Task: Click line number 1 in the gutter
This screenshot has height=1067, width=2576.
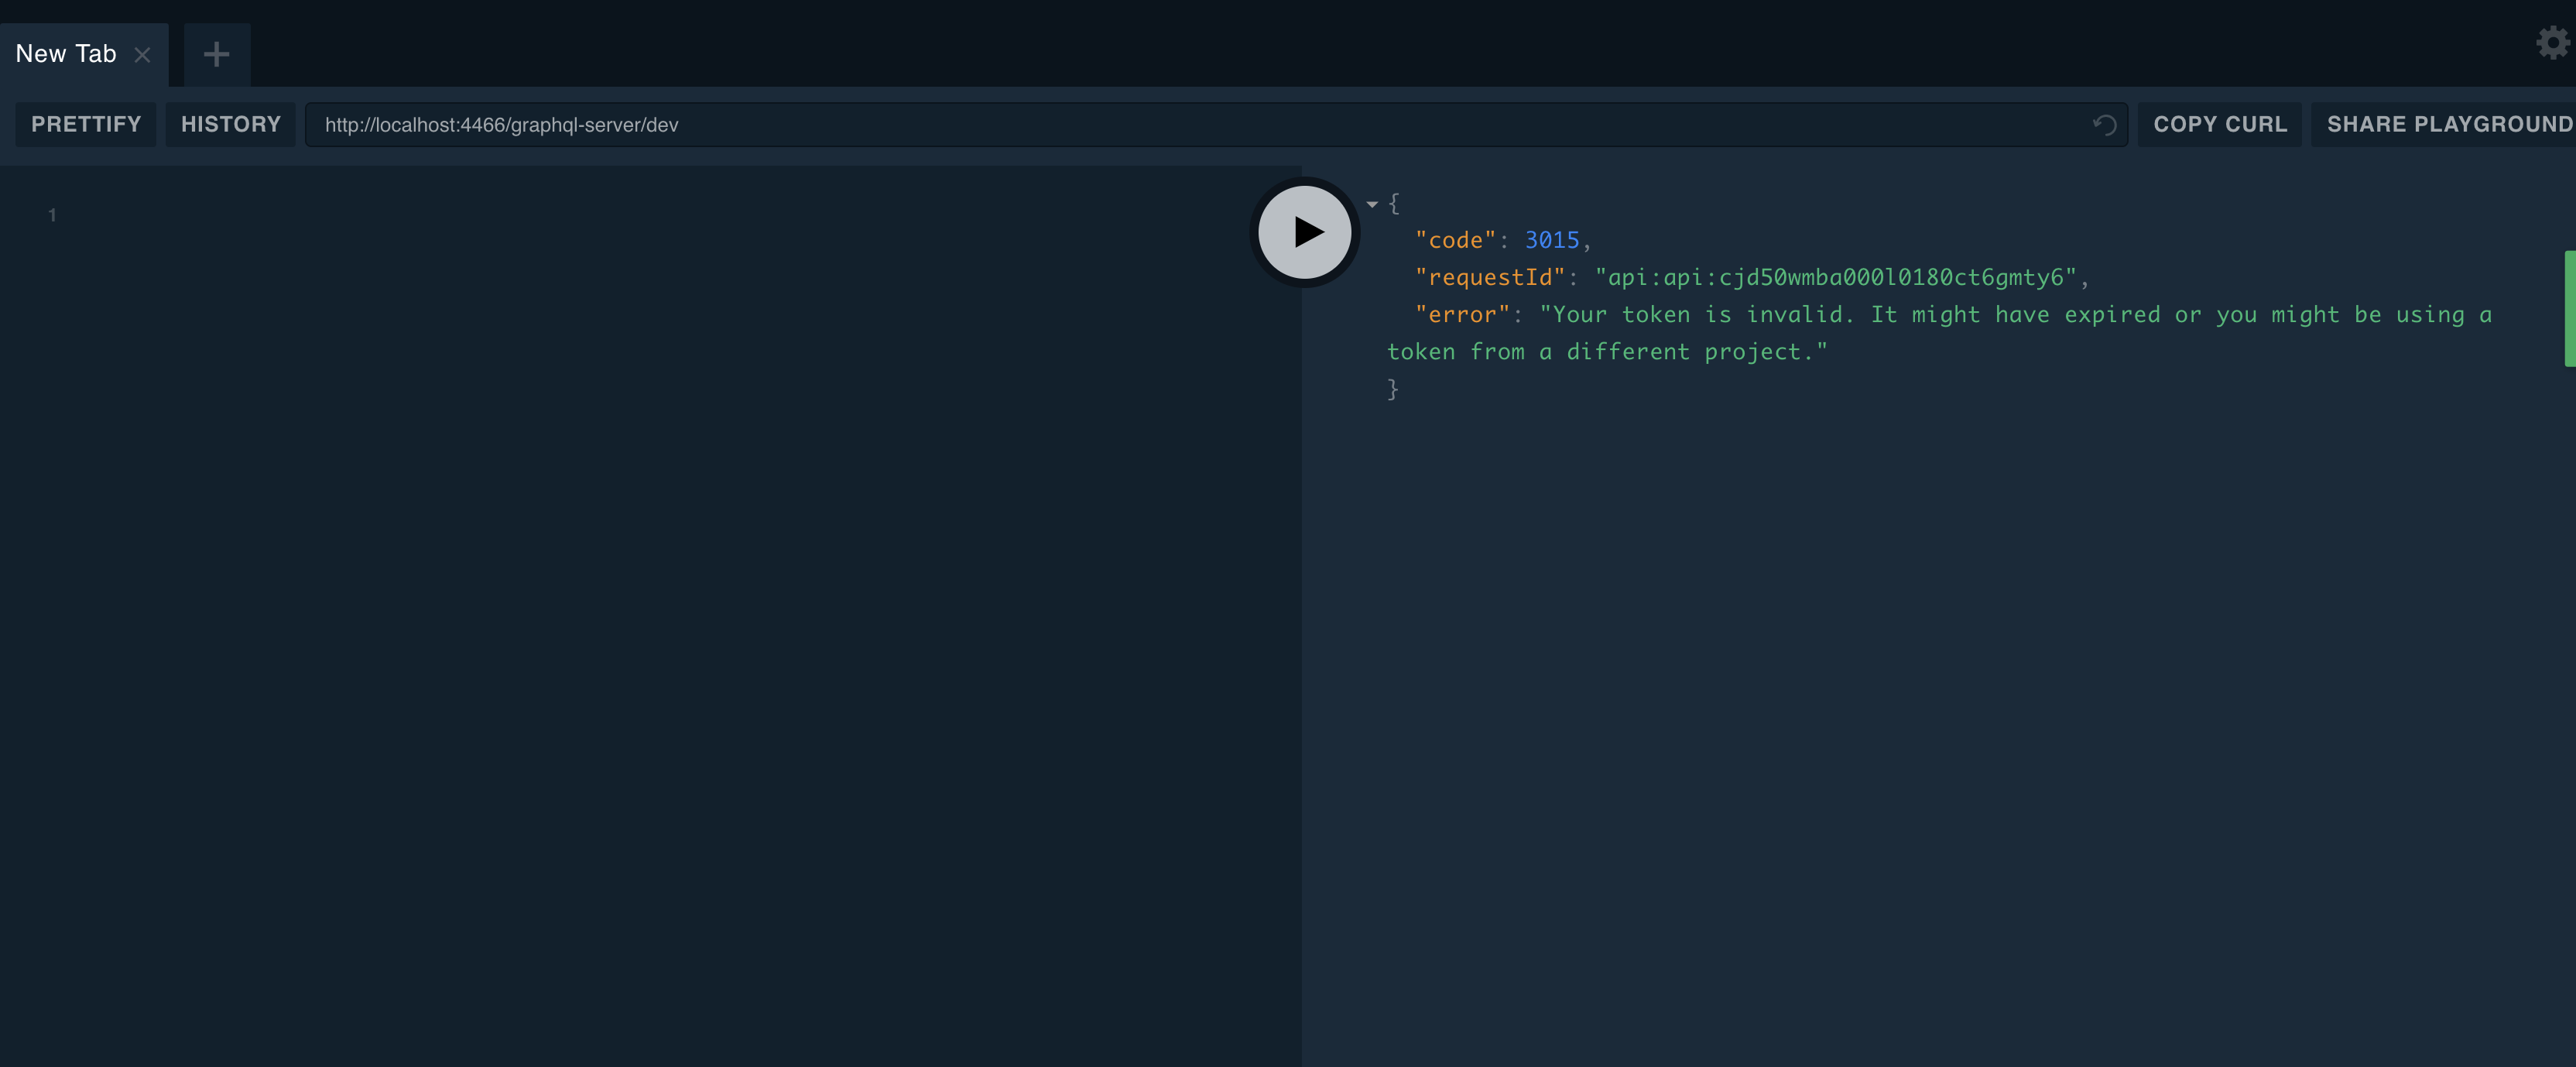Action: [x=52, y=215]
